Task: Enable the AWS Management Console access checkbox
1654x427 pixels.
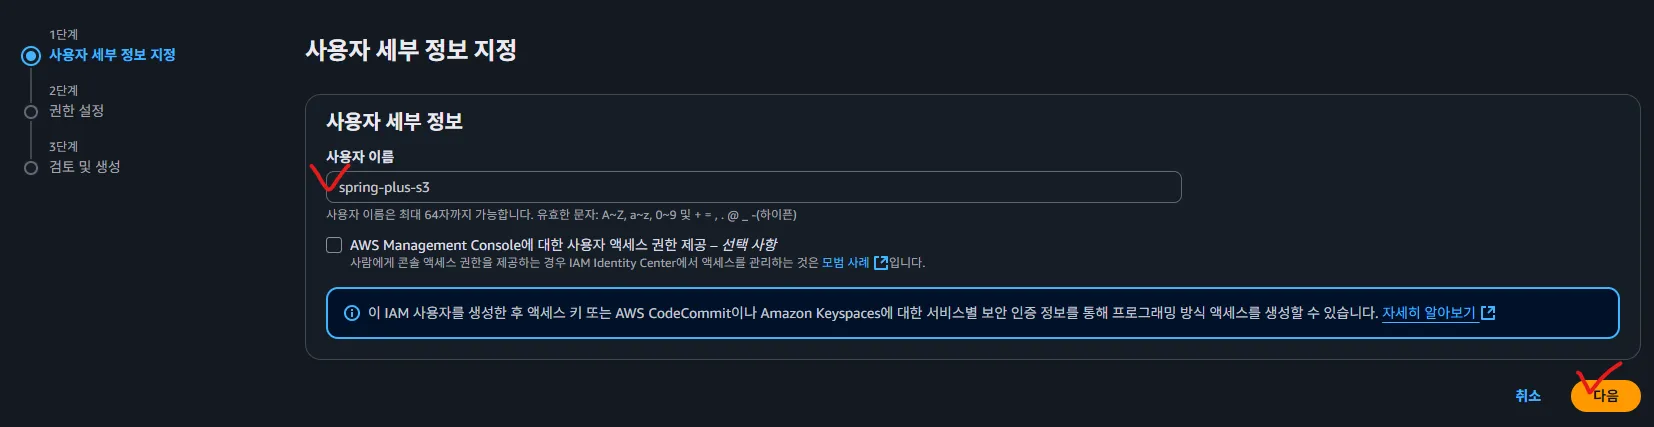Action: 334,245
